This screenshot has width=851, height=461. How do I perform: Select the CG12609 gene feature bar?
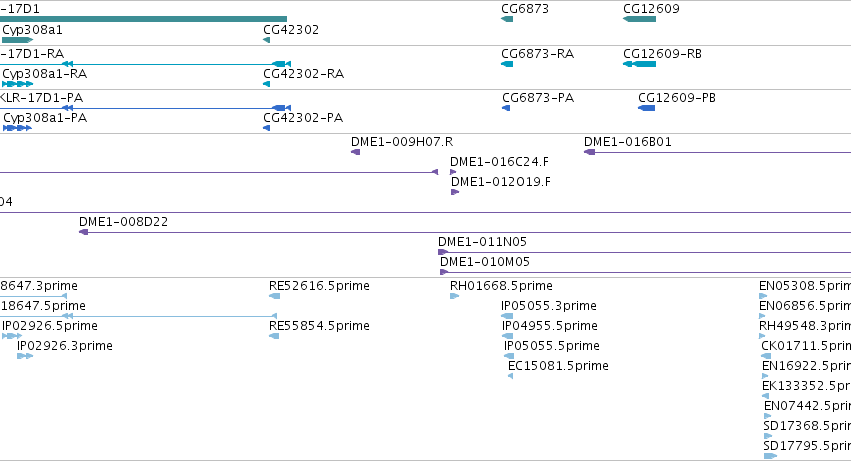point(639,19)
